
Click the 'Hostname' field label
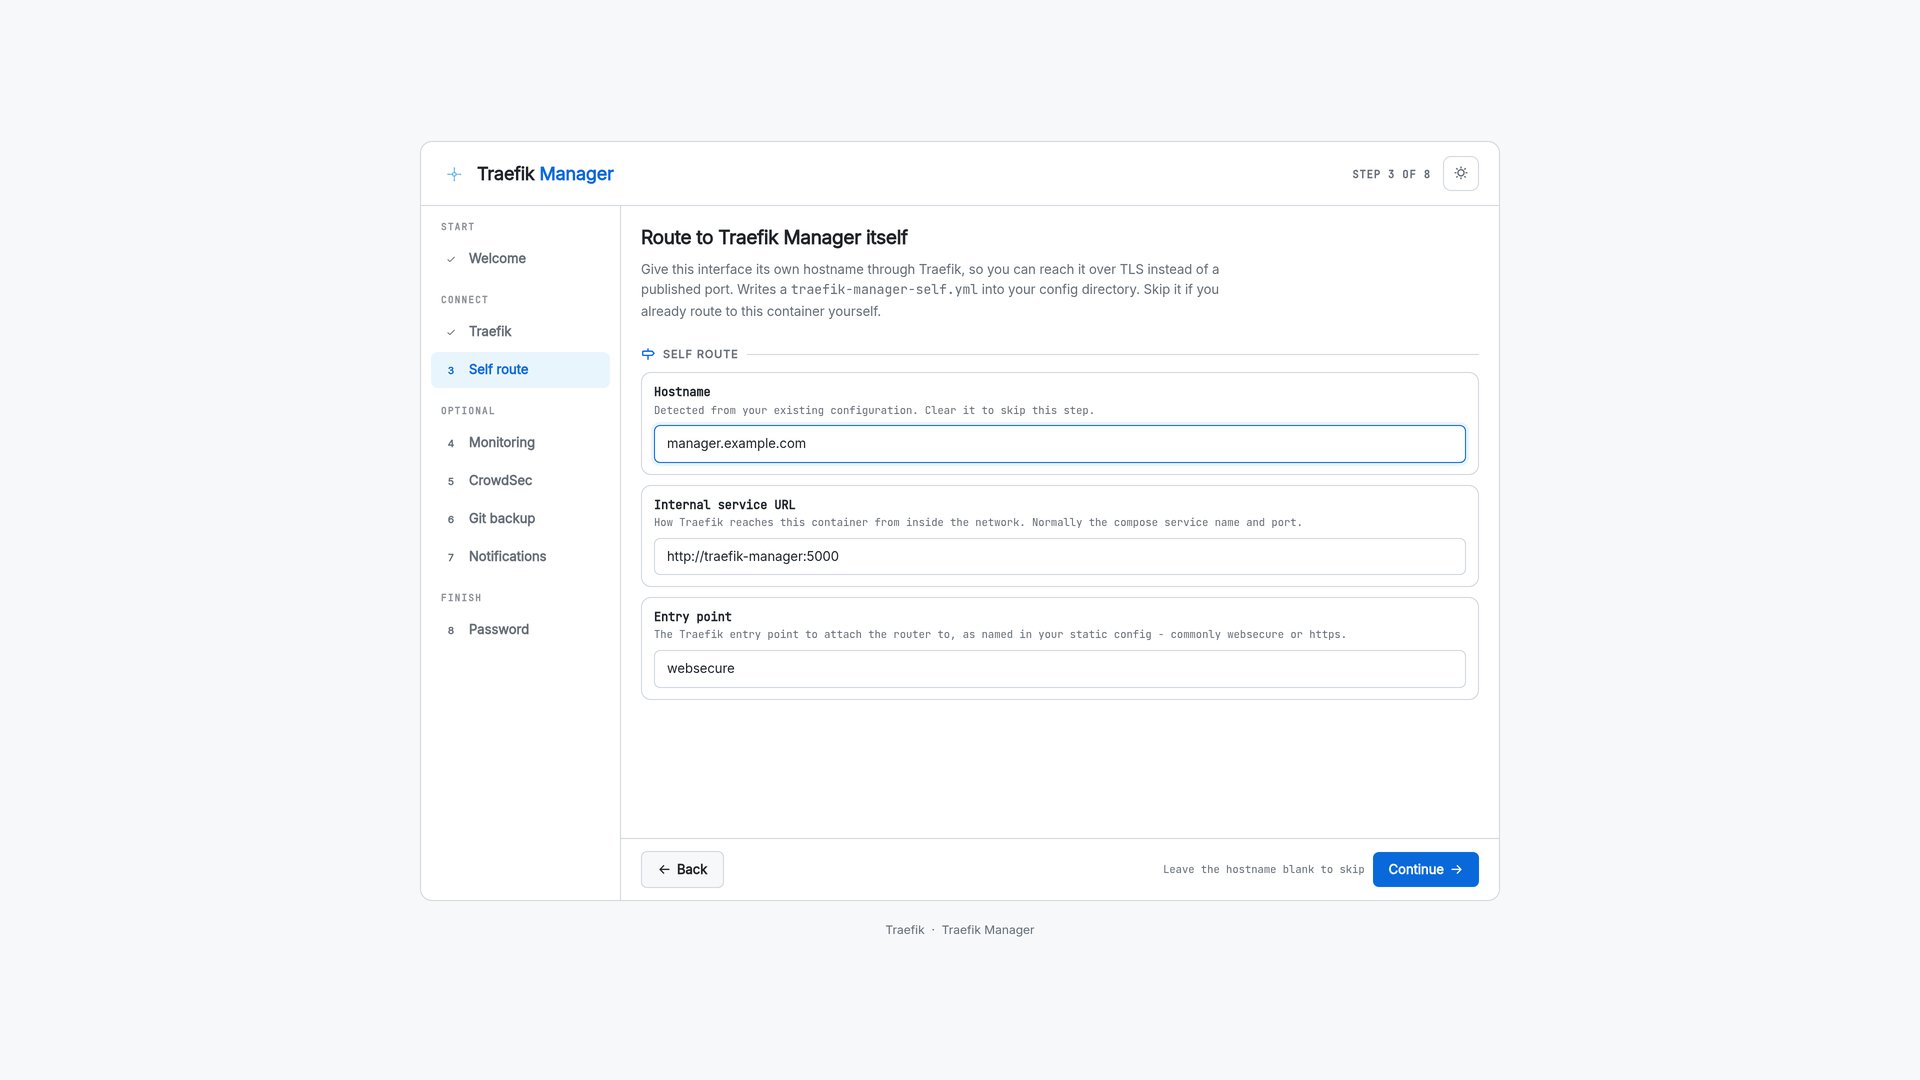(682, 392)
